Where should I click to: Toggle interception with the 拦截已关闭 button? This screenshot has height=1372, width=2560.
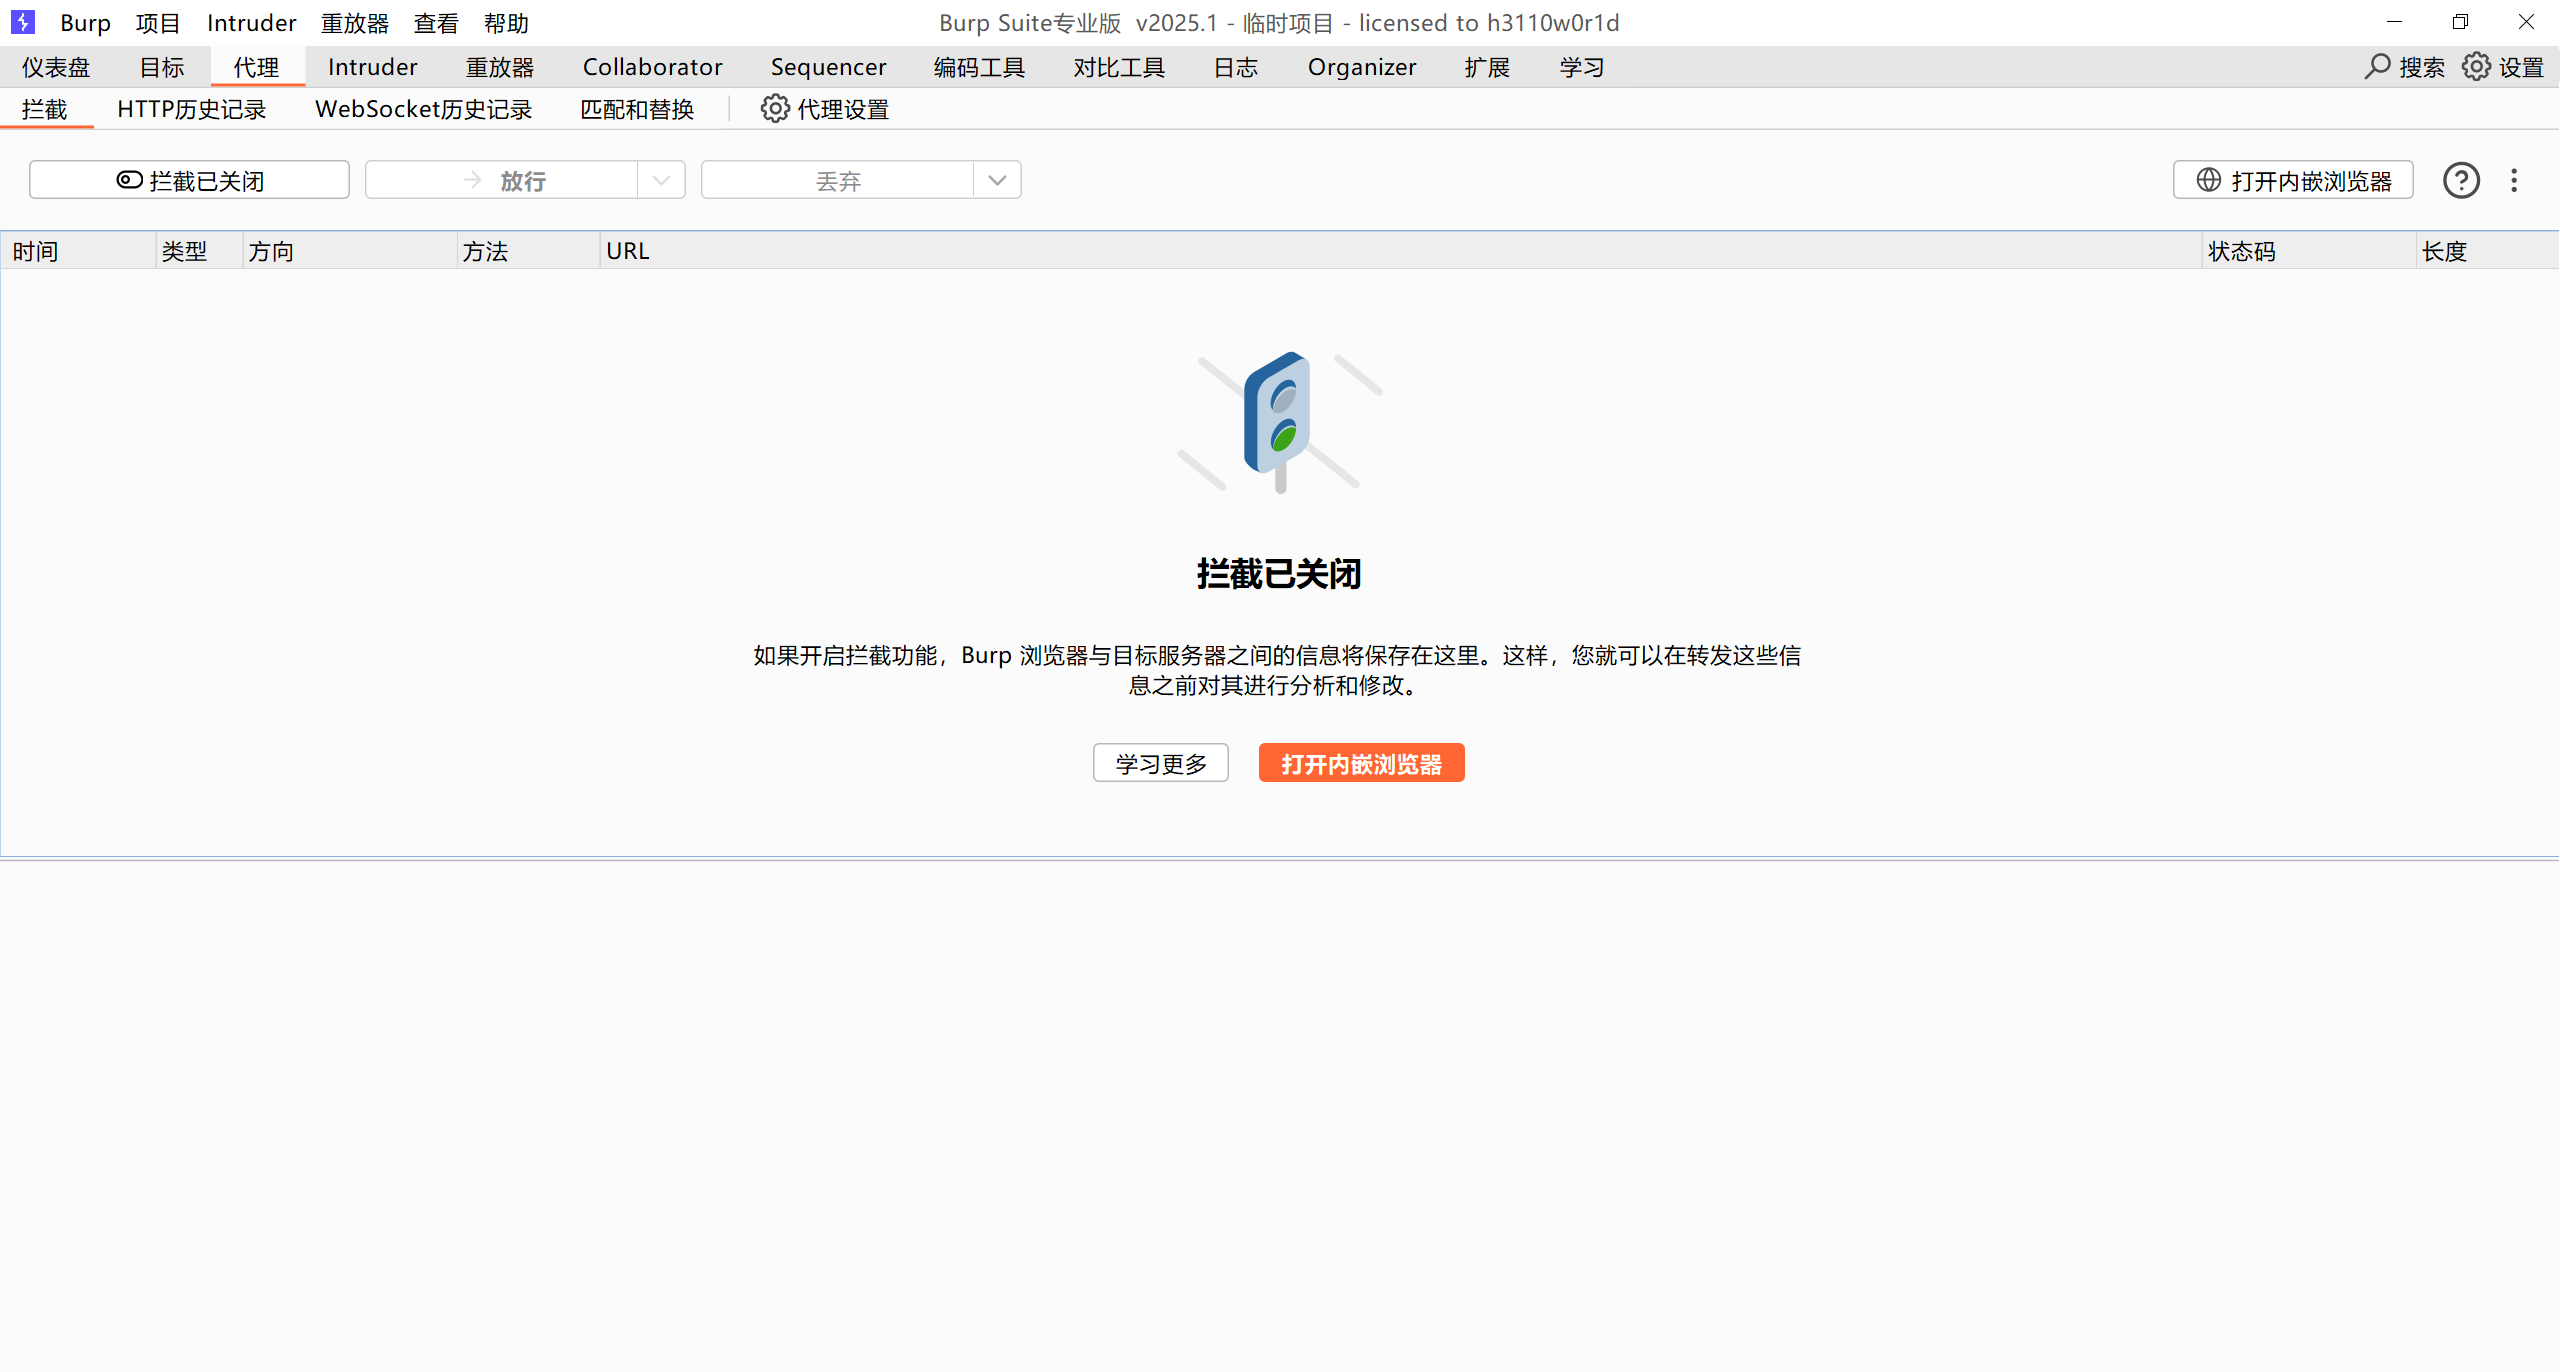coord(189,180)
